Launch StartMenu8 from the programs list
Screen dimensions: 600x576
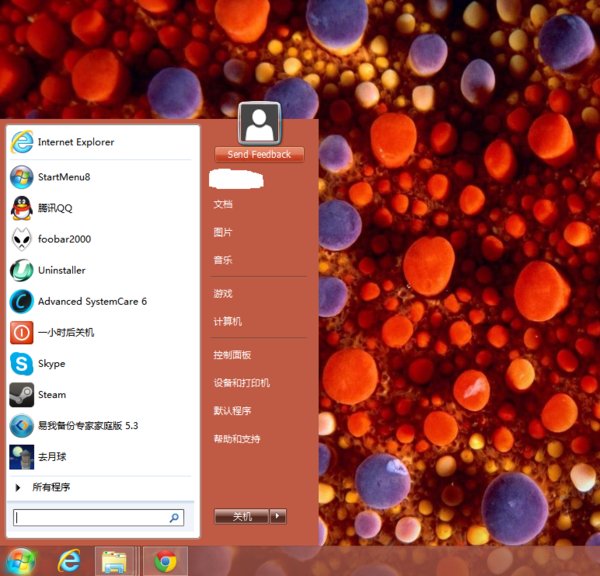[x=63, y=177]
